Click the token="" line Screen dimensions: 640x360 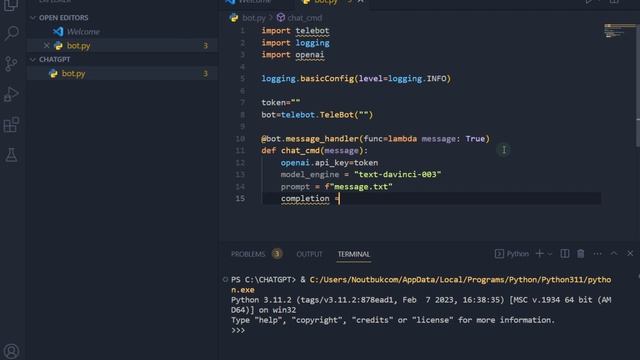281,102
